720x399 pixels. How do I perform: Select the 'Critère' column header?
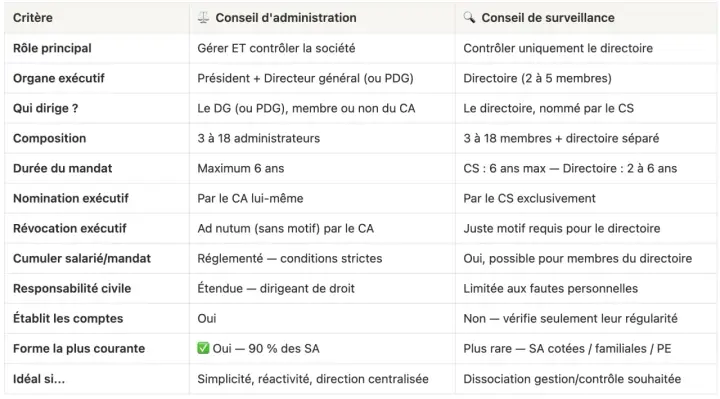click(x=33, y=18)
